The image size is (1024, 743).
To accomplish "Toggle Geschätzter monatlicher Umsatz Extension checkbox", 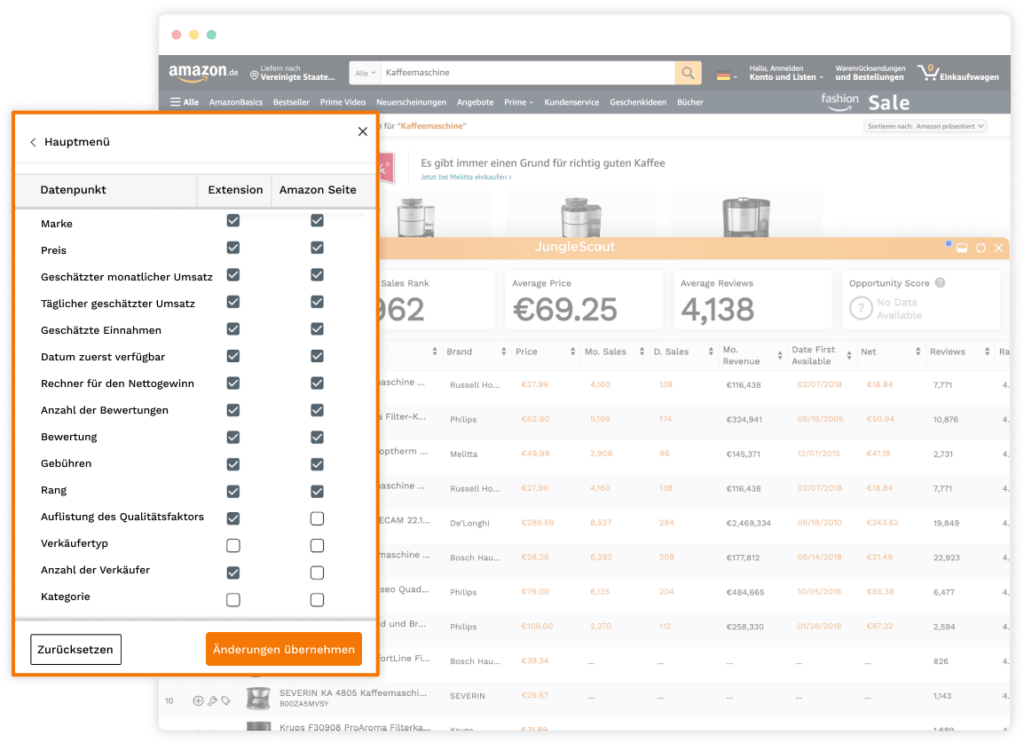I will (233, 274).
